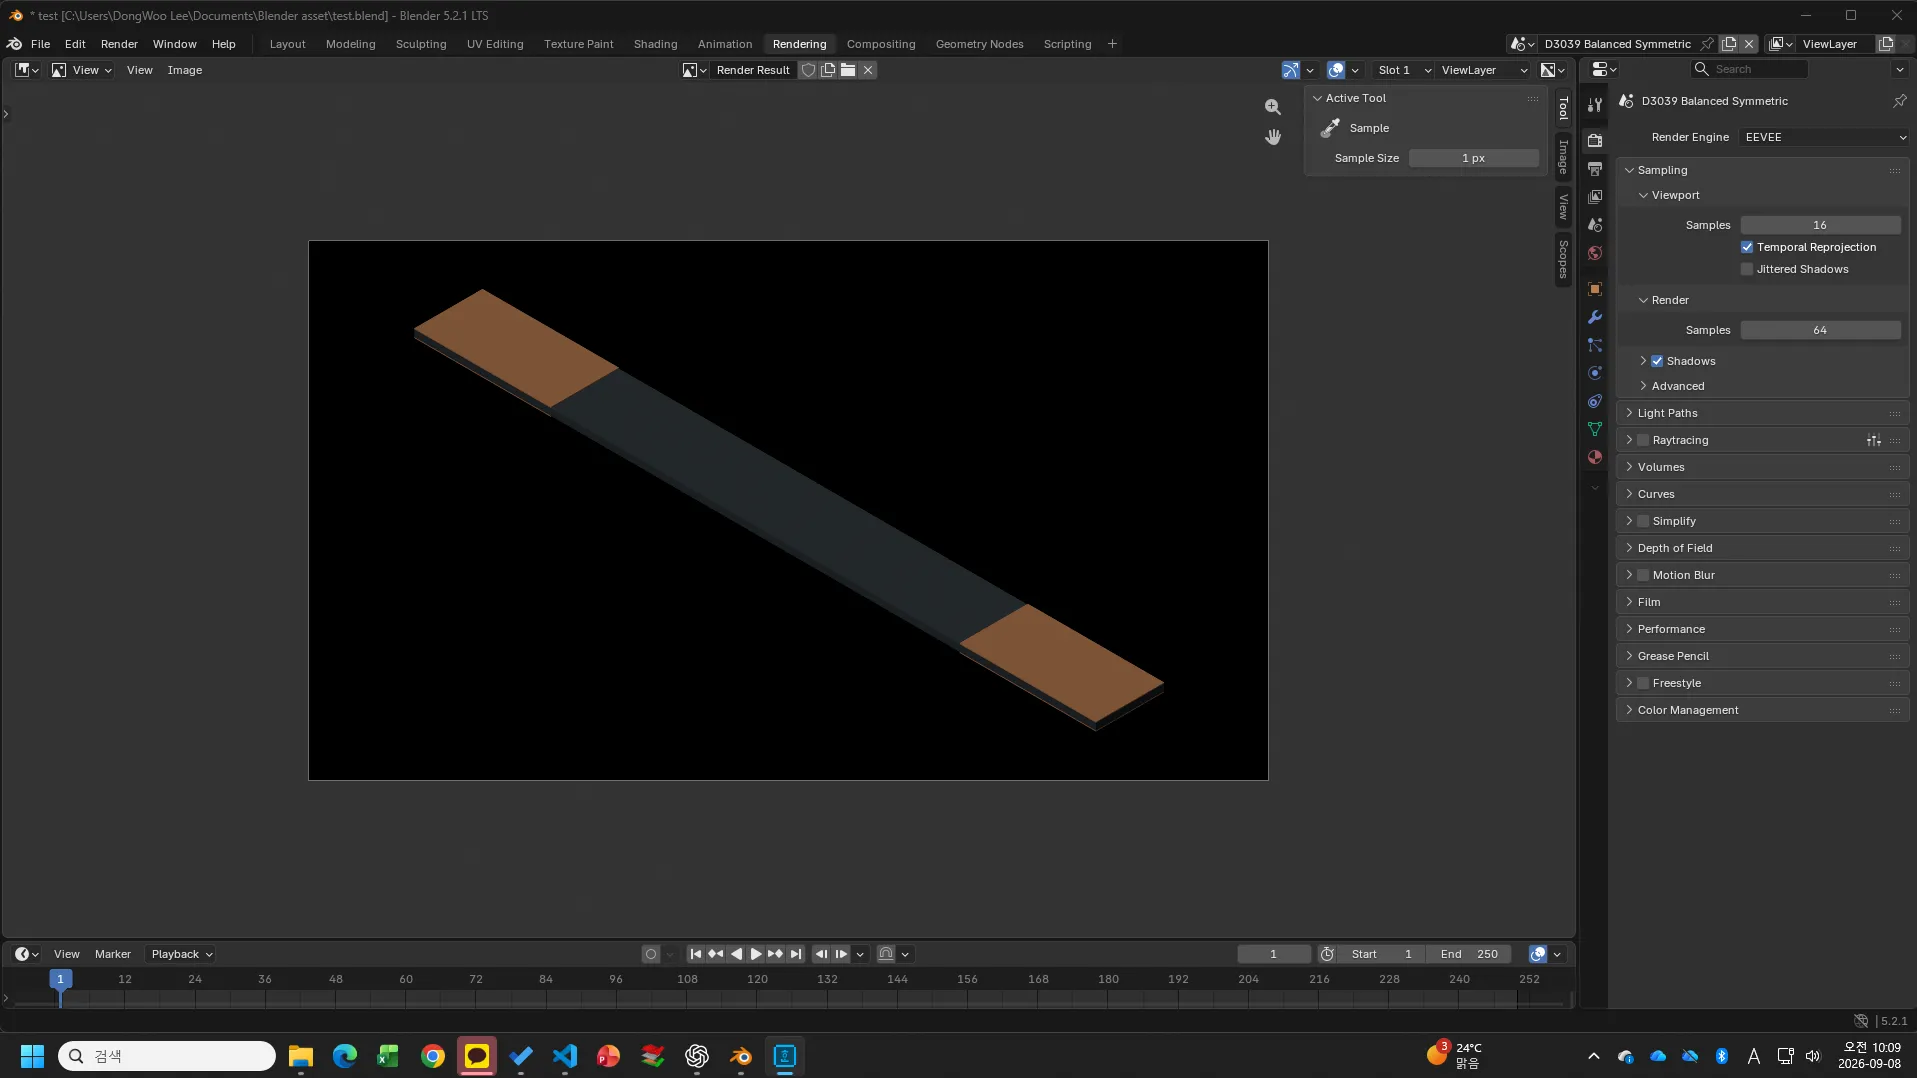Viewport: 1917px width, 1078px height.
Task: Enable the Freestyle checkbox
Action: 1643,683
